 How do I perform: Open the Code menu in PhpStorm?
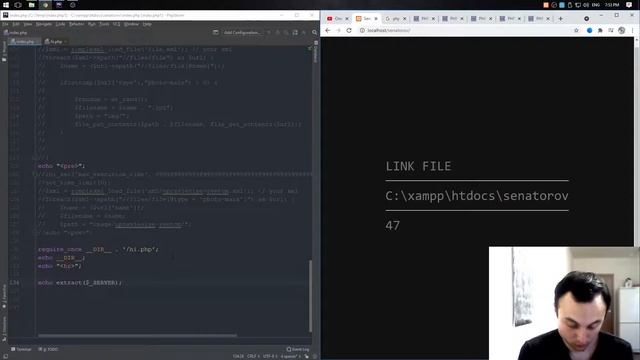60,24
